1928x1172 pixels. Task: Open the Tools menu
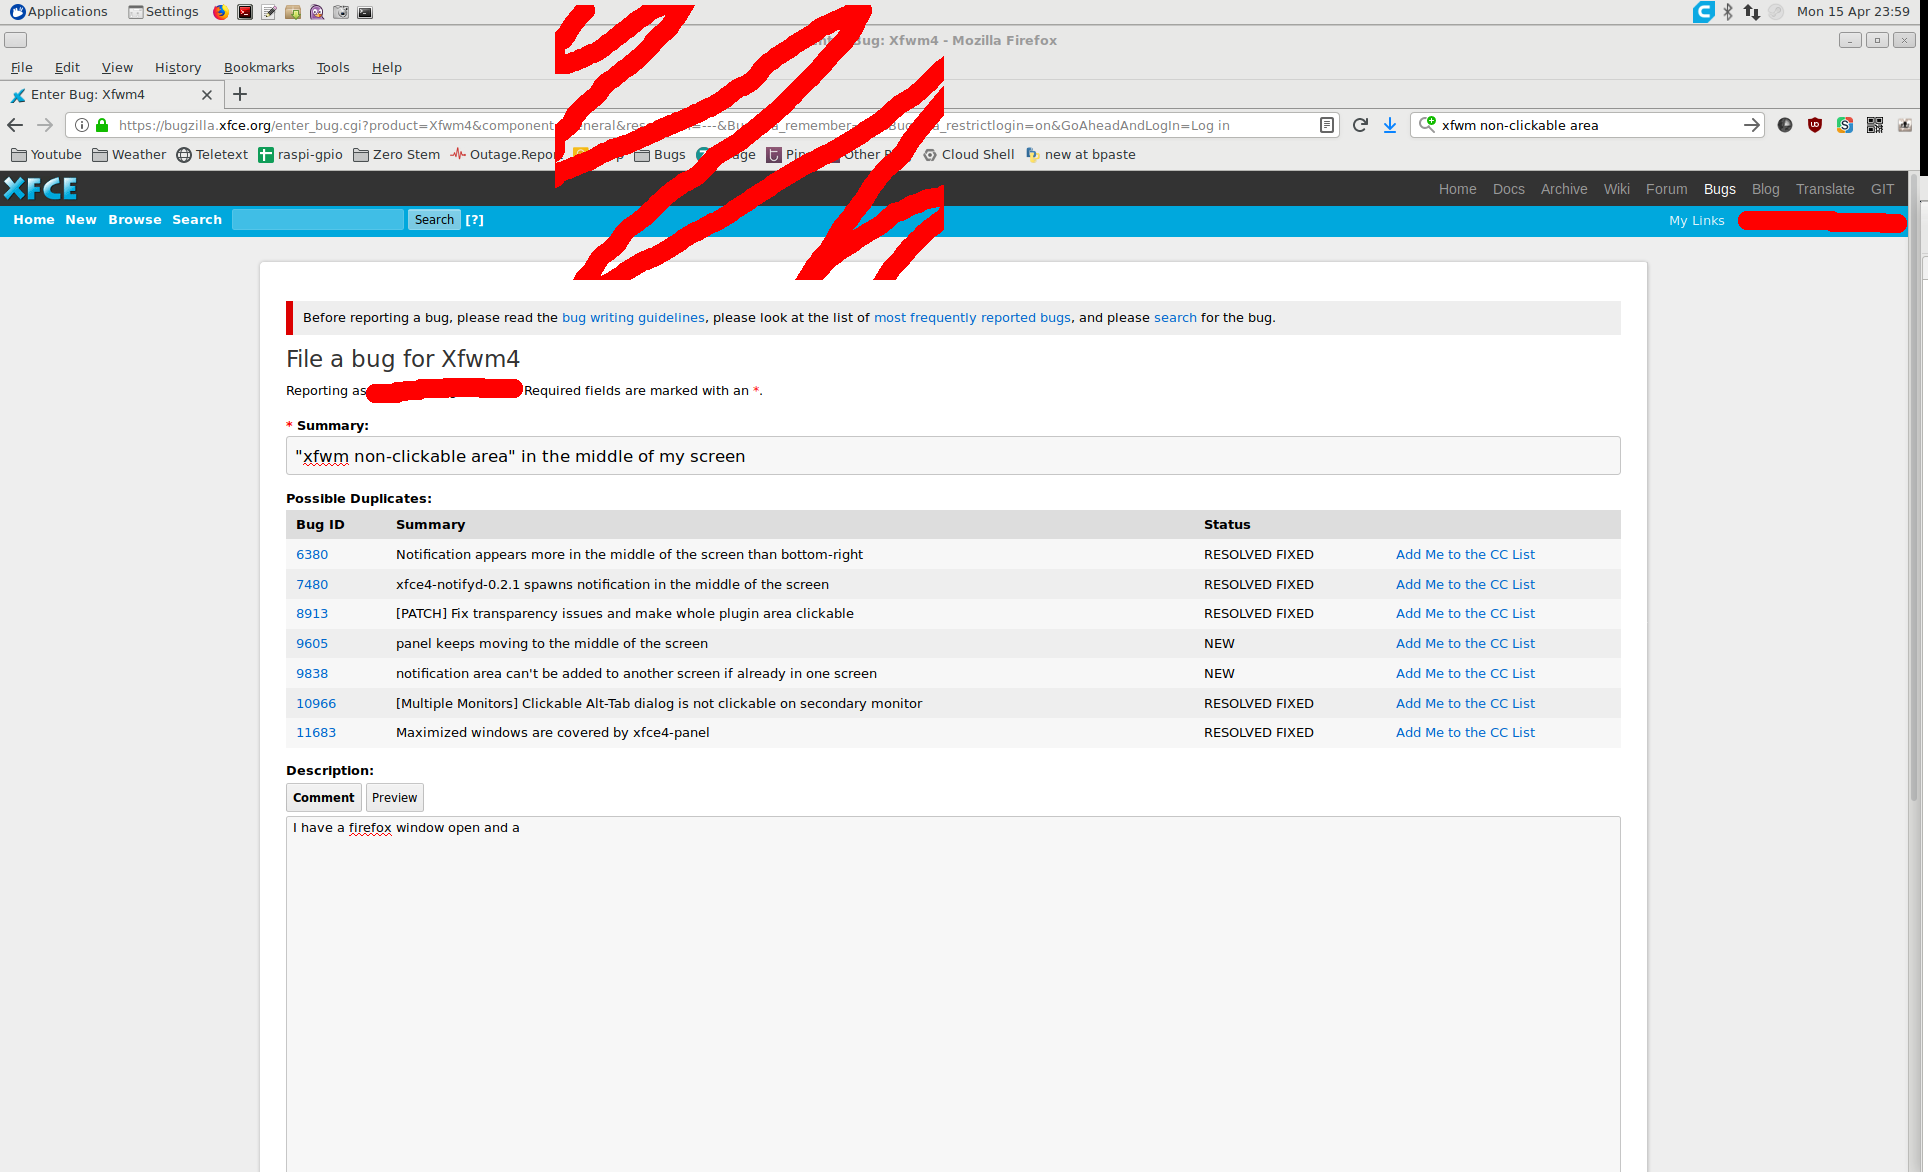point(333,67)
